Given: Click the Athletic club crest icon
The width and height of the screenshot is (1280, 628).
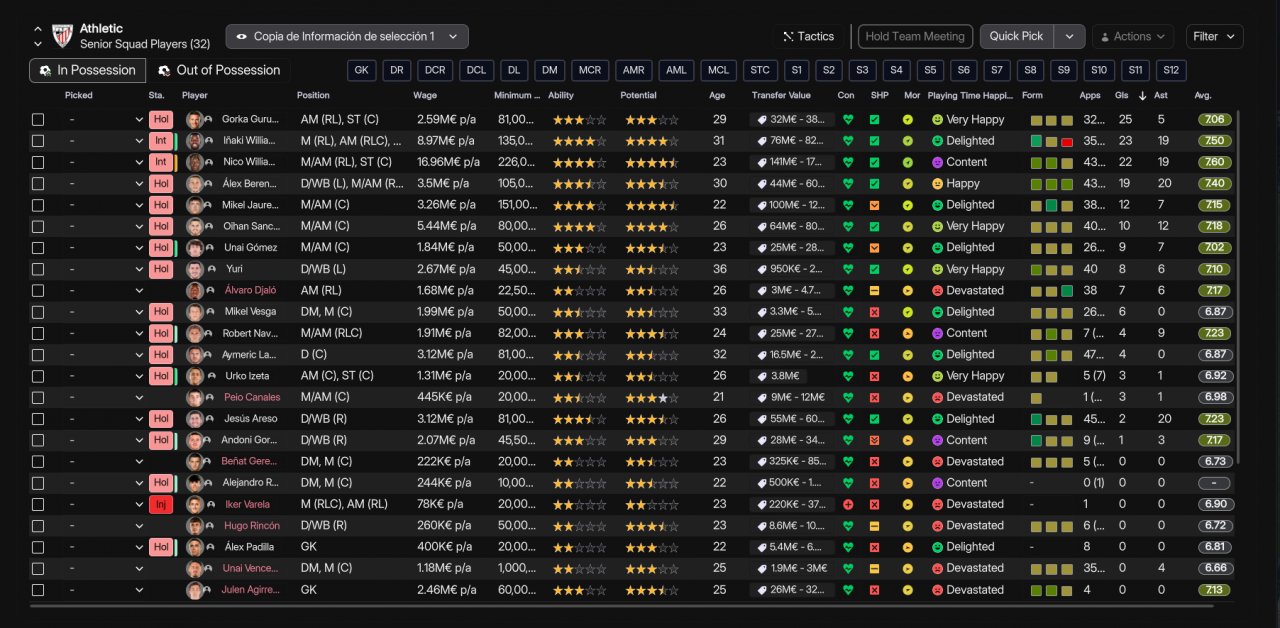Looking at the screenshot, I should click(x=62, y=36).
